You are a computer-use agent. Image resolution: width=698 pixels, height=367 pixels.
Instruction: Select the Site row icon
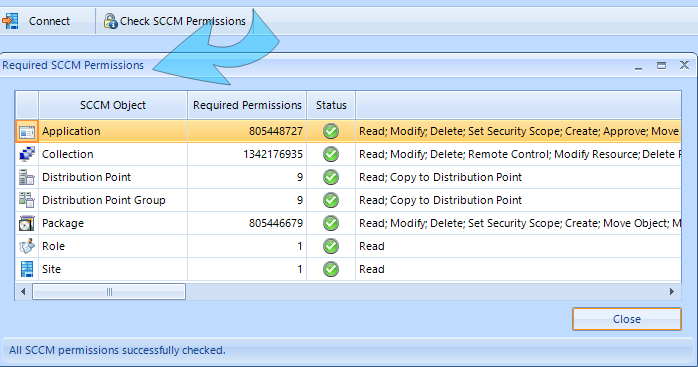point(27,269)
